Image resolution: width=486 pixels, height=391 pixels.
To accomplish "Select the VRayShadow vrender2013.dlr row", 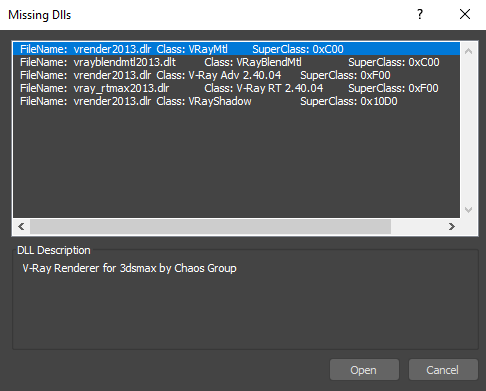I will [236, 101].
